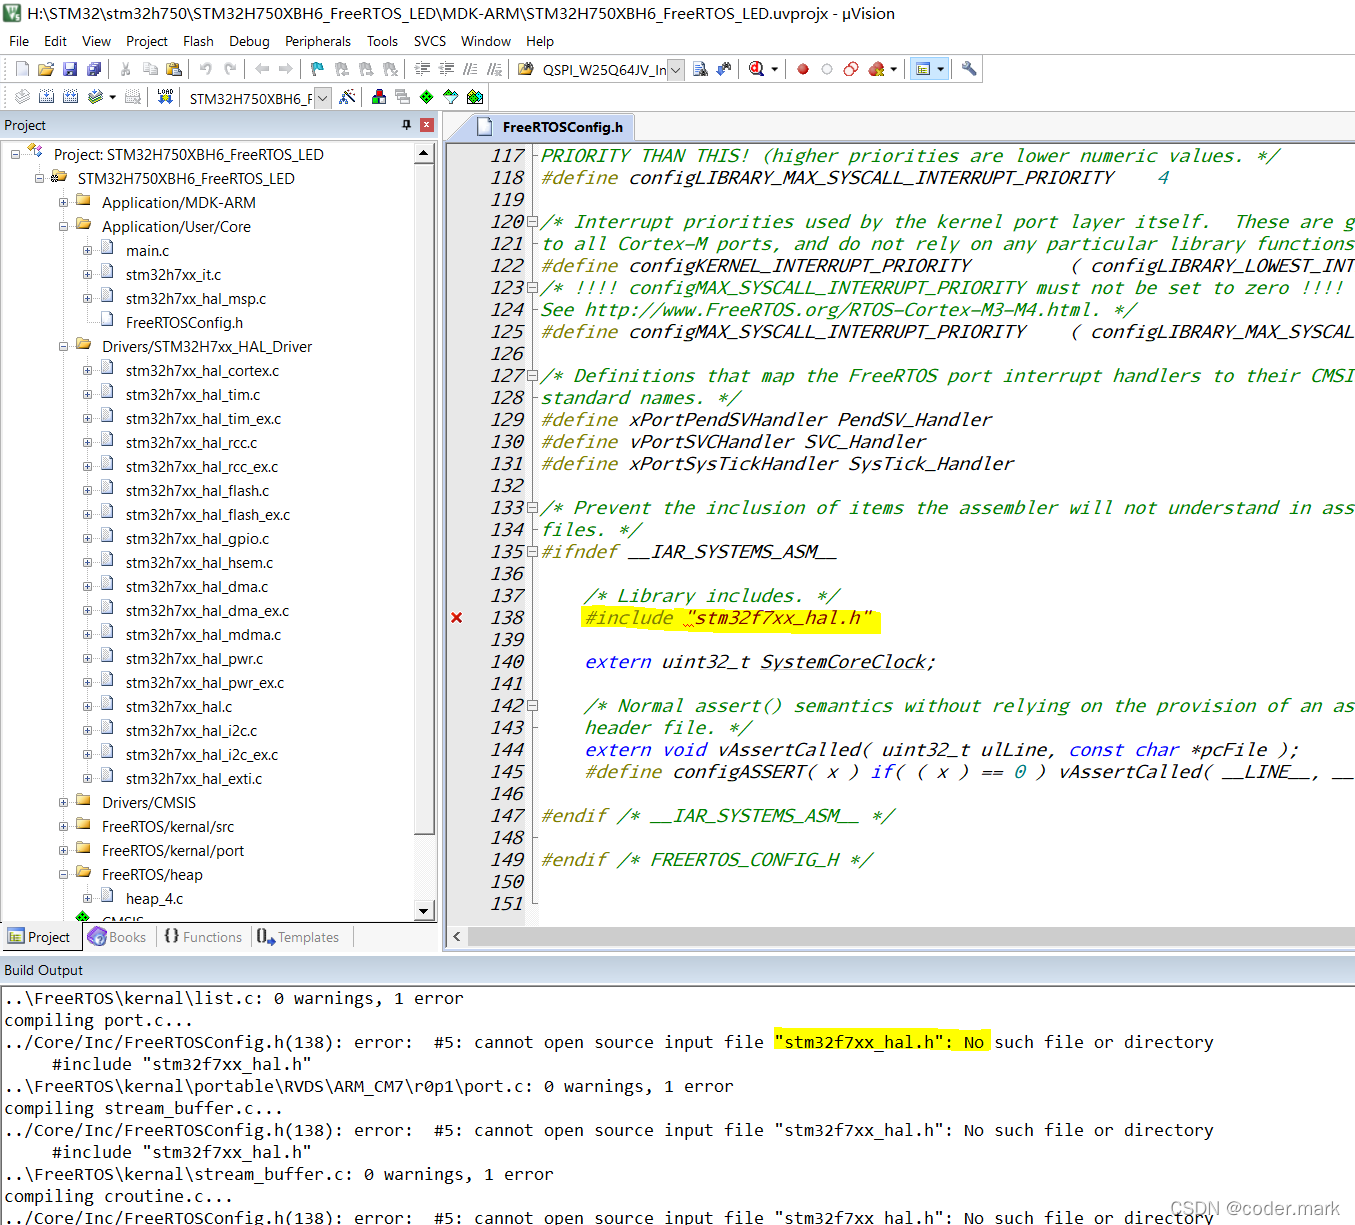Select FreeRTOSConfig.h in the project tree

[184, 323]
